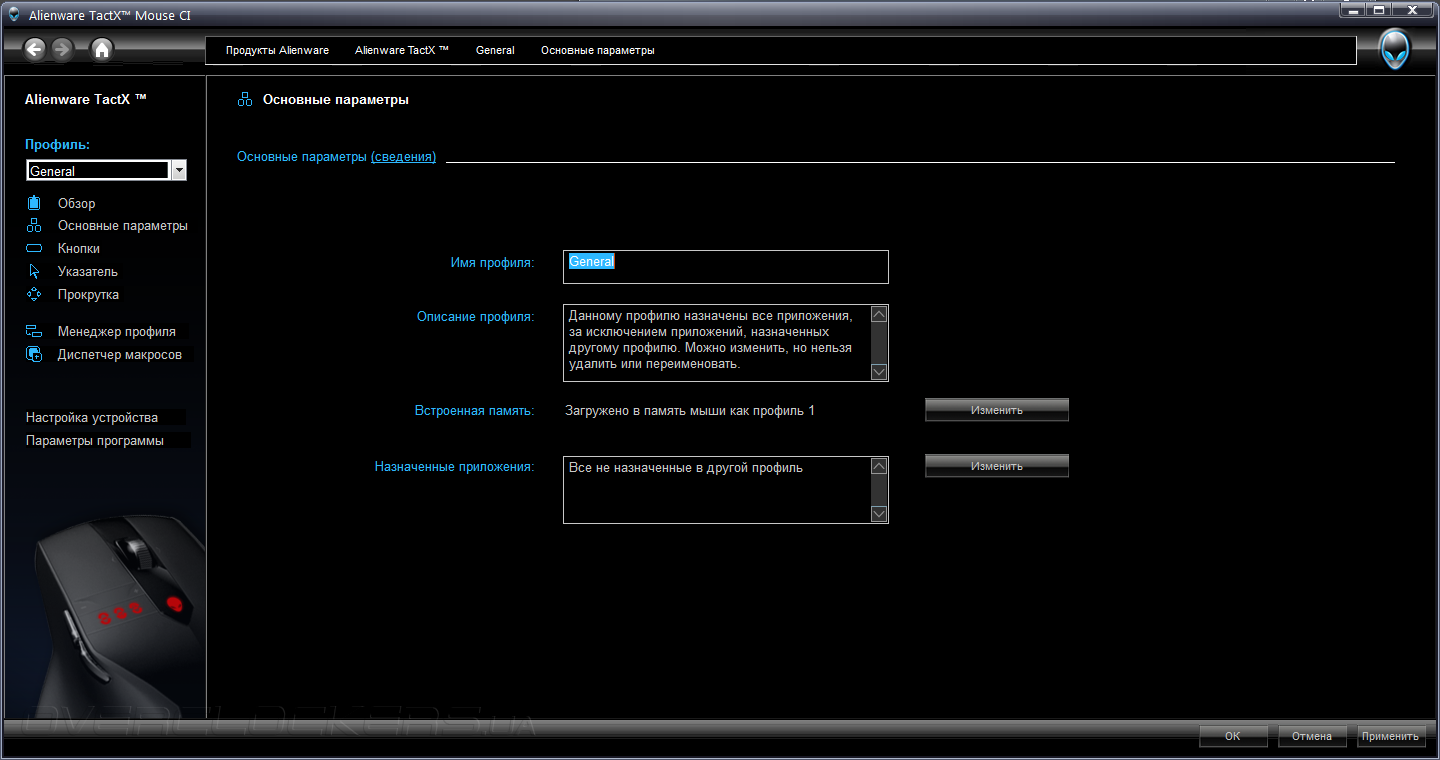Cancel changes with Отмена button
1440x760 pixels.
click(1312, 736)
